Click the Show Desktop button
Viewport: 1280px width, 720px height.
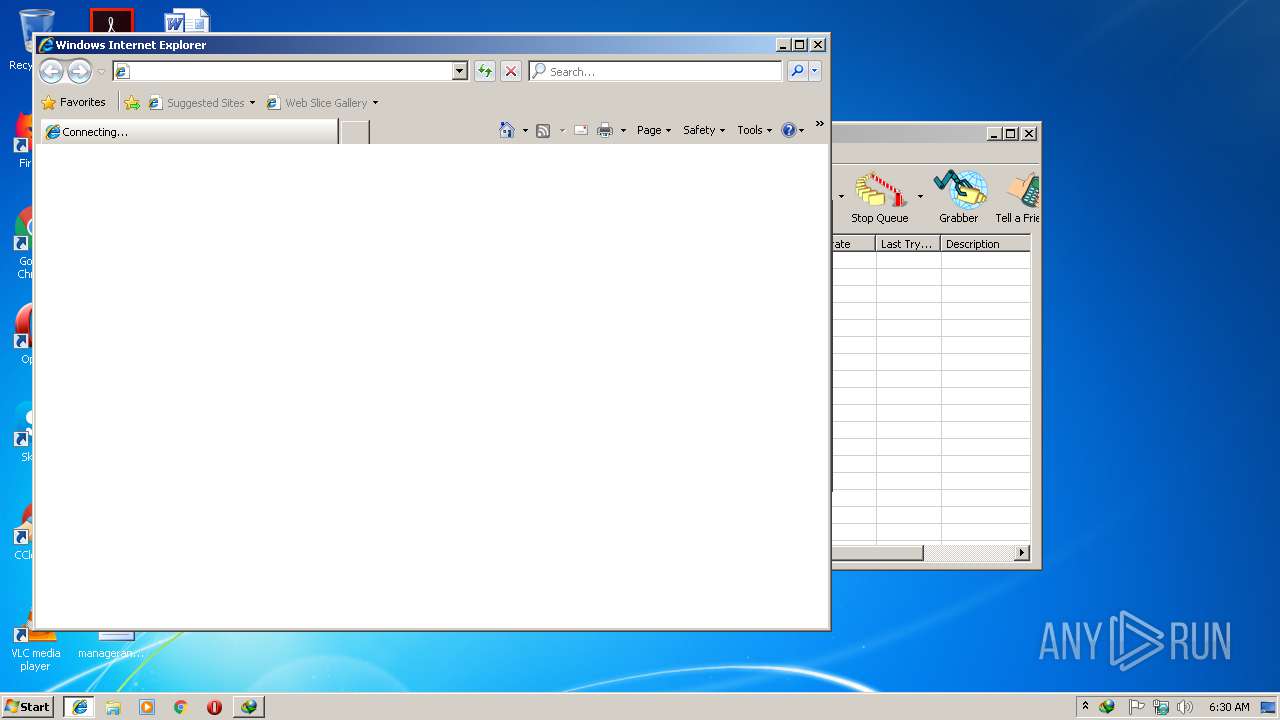pos(1269,707)
